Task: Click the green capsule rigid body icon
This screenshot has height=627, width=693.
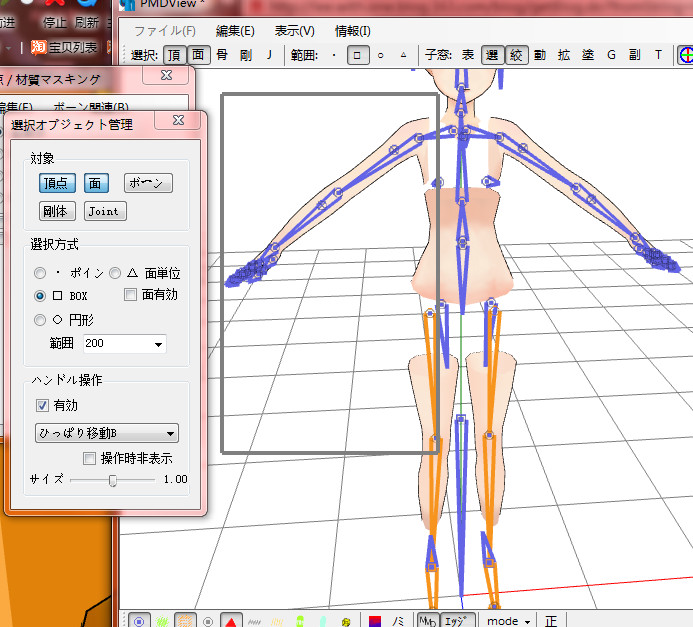Action: coord(300,621)
